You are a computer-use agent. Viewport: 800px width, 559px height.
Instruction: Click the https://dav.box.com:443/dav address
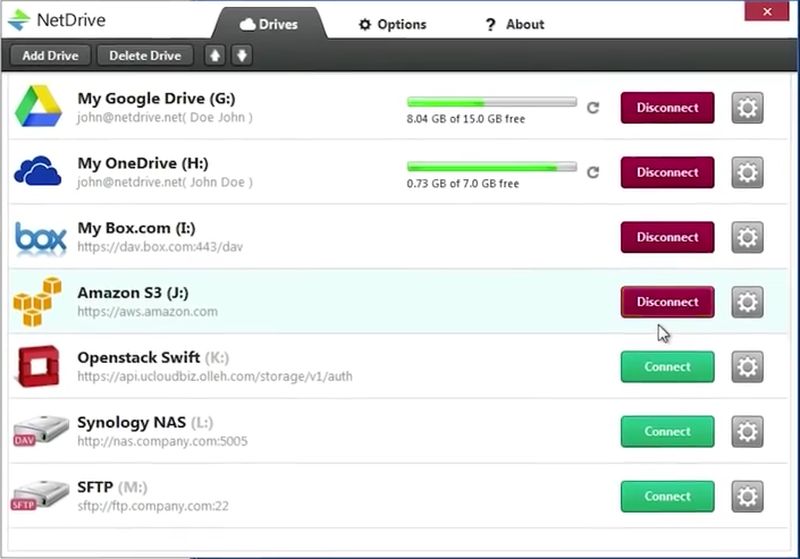click(160, 247)
